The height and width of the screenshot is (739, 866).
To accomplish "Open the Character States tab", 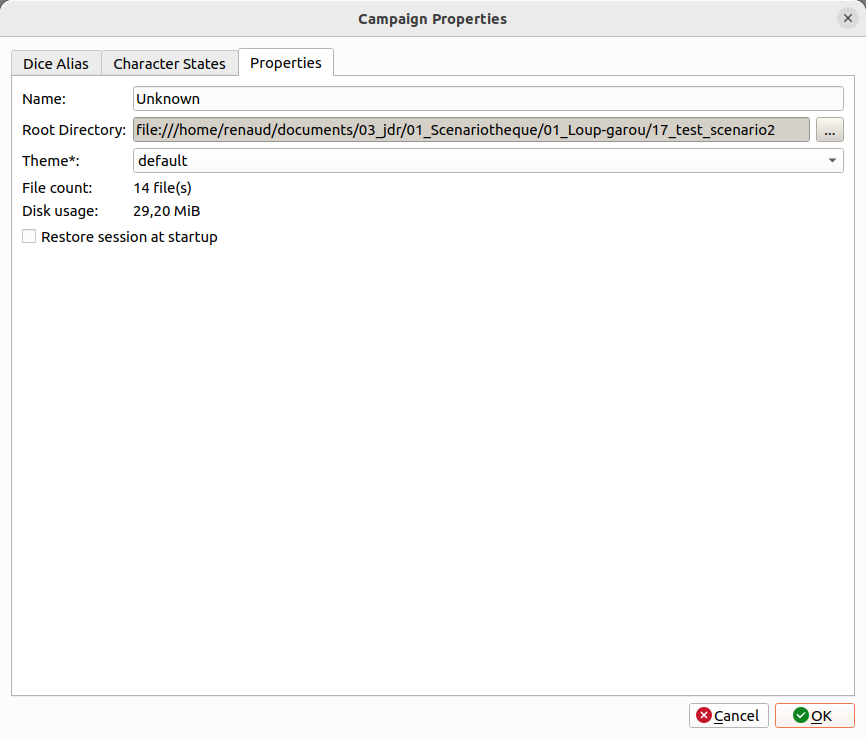I will (169, 63).
